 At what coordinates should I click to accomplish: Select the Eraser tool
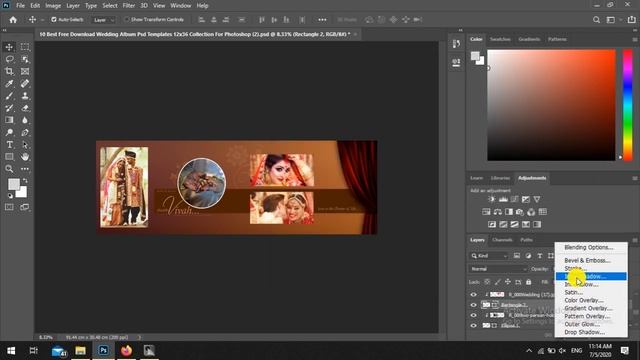25,108
